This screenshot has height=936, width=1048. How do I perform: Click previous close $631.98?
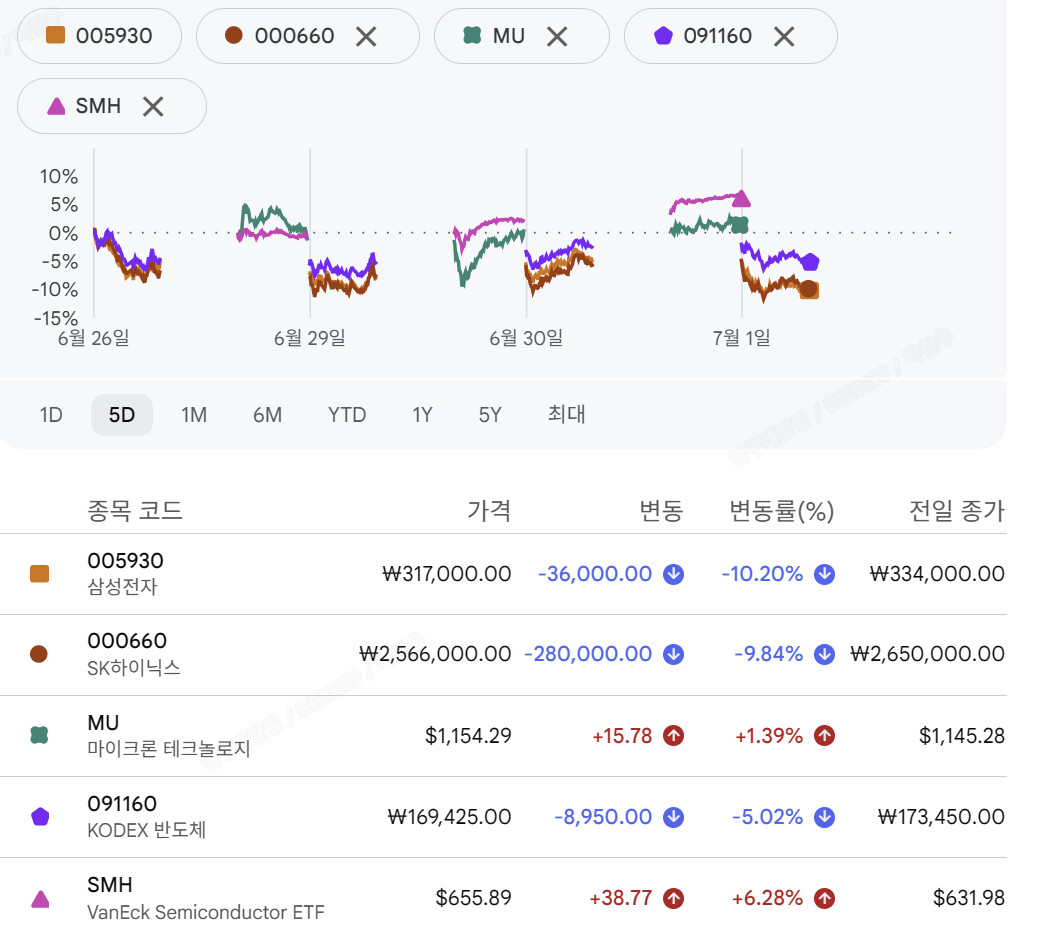[968, 898]
